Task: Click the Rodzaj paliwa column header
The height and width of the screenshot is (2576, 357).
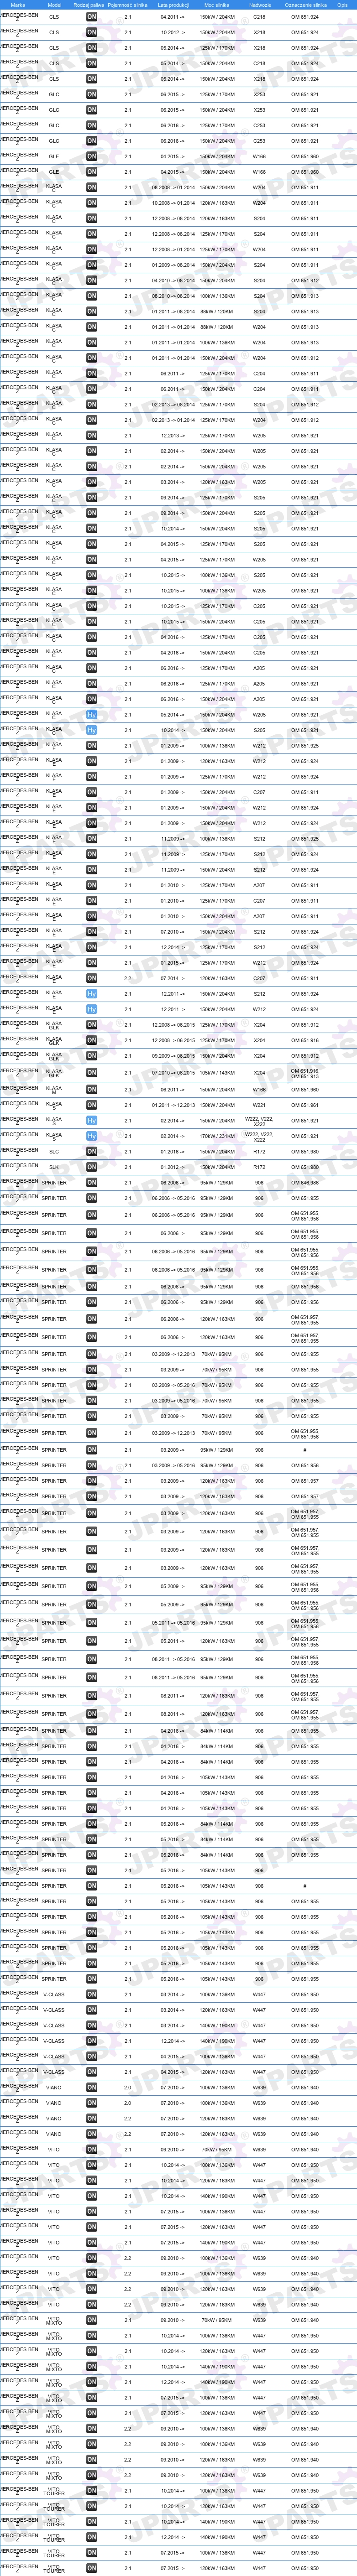Action: tap(89, 5)
